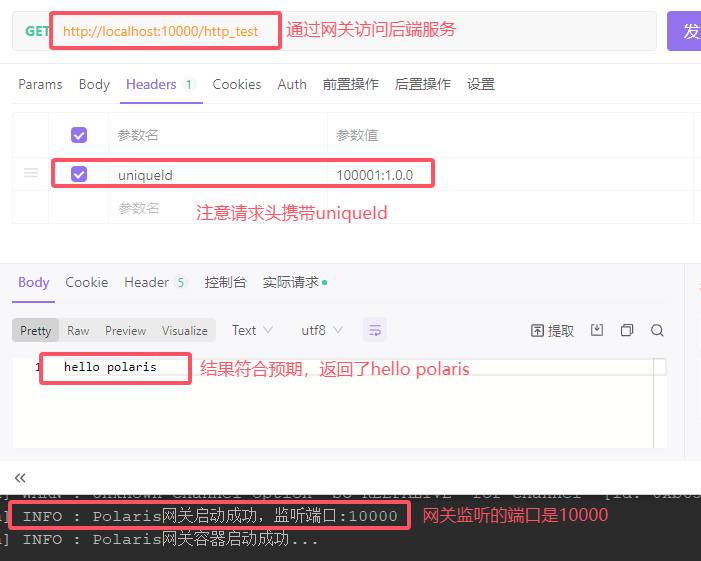Screen dimensions: 701x561
Task: Click the word wrap icon in response toolbar
Action: click(375, 330)
